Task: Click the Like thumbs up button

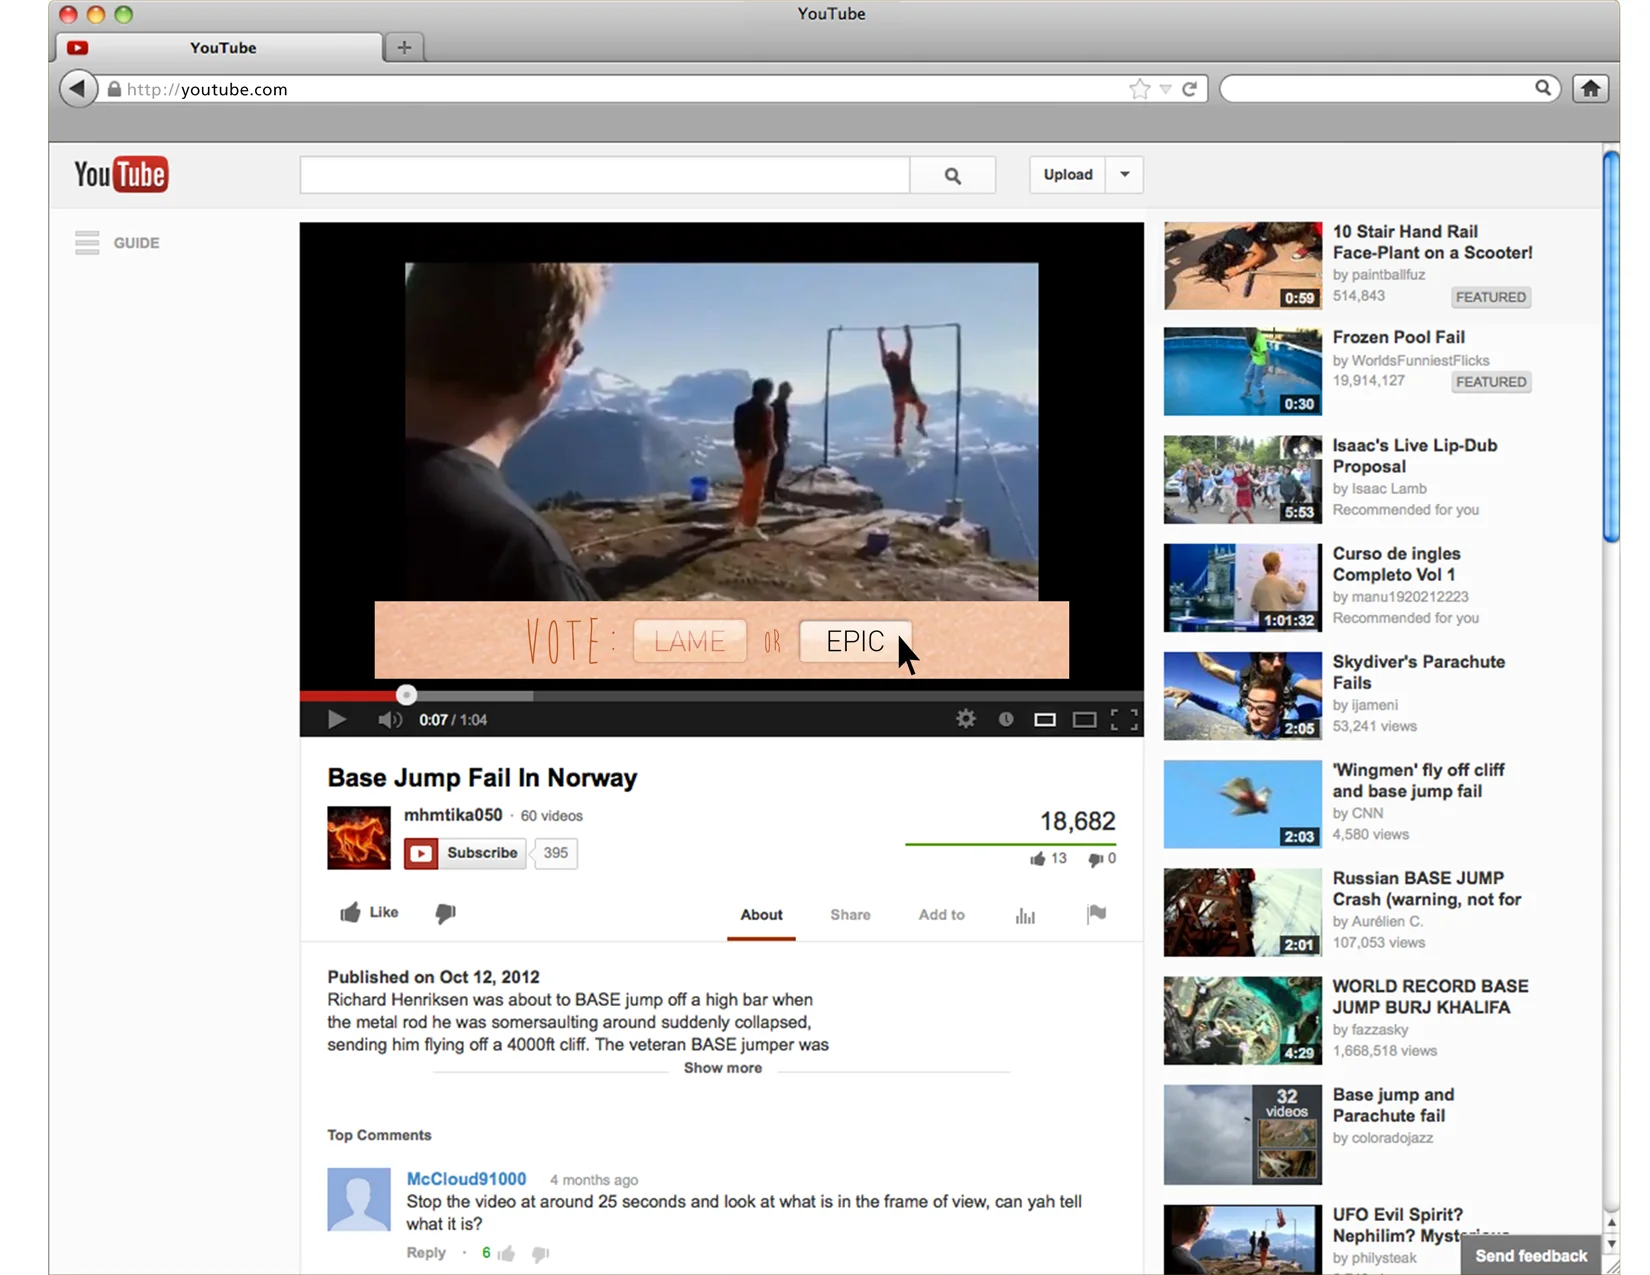Action: pos(369,912)
